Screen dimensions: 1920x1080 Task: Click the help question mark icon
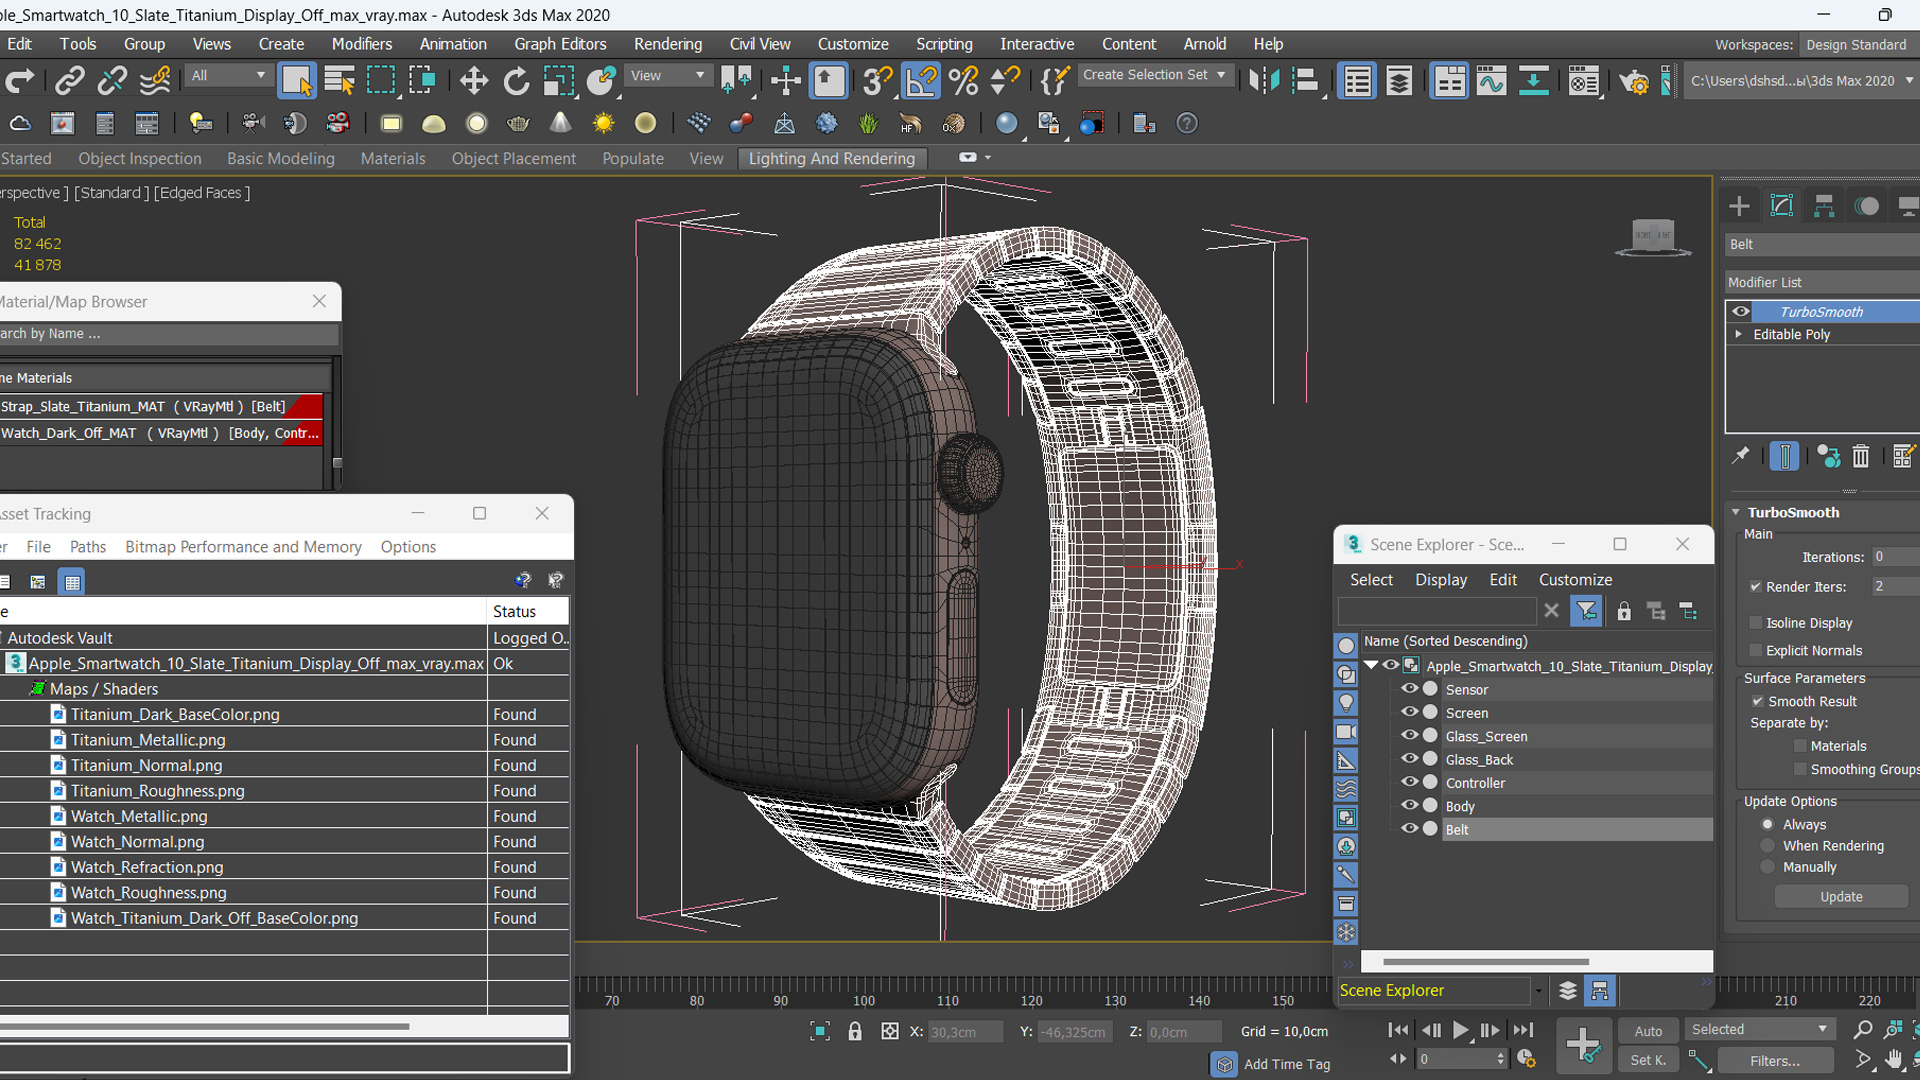(1187, 123)
